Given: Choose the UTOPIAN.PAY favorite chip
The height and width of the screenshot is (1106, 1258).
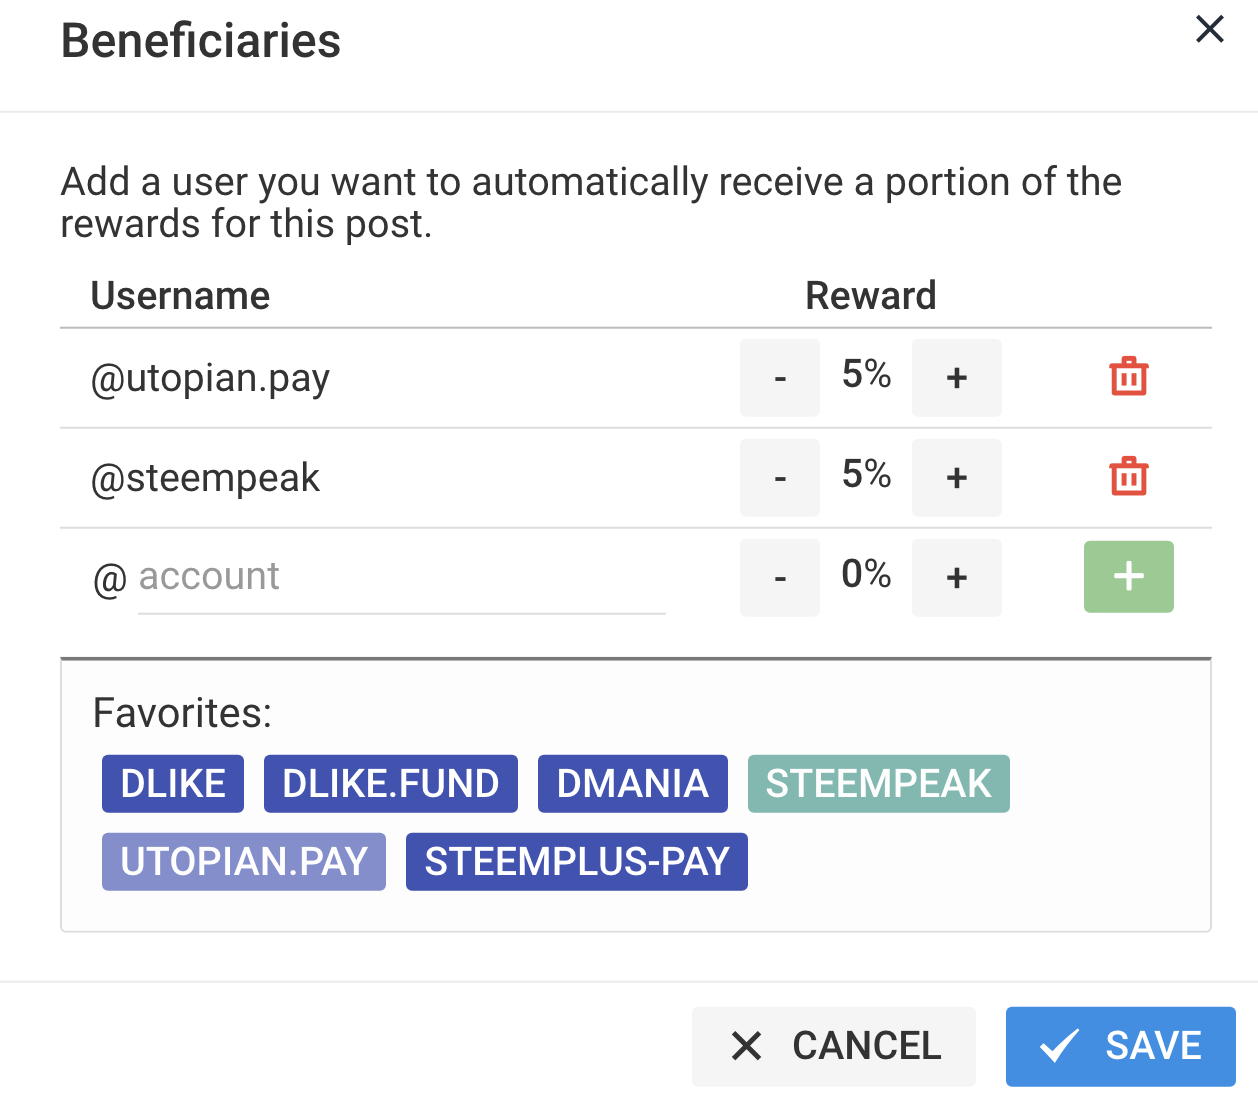Looking at the screenshot, I should [x=244, y=861].
